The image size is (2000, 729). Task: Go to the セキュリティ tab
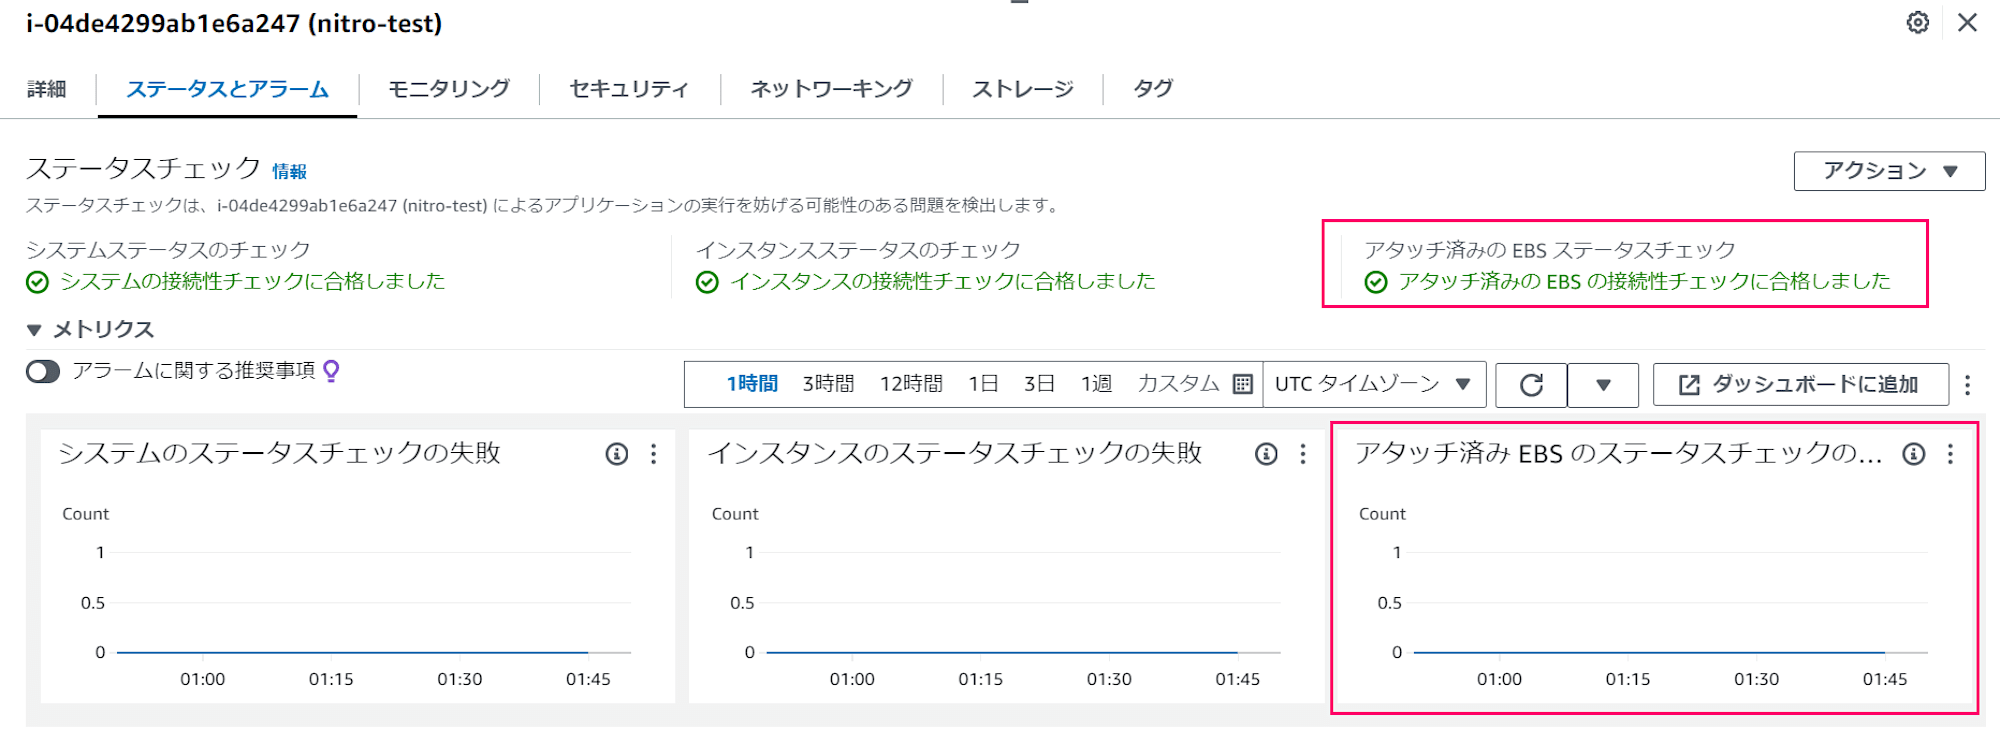629,89
